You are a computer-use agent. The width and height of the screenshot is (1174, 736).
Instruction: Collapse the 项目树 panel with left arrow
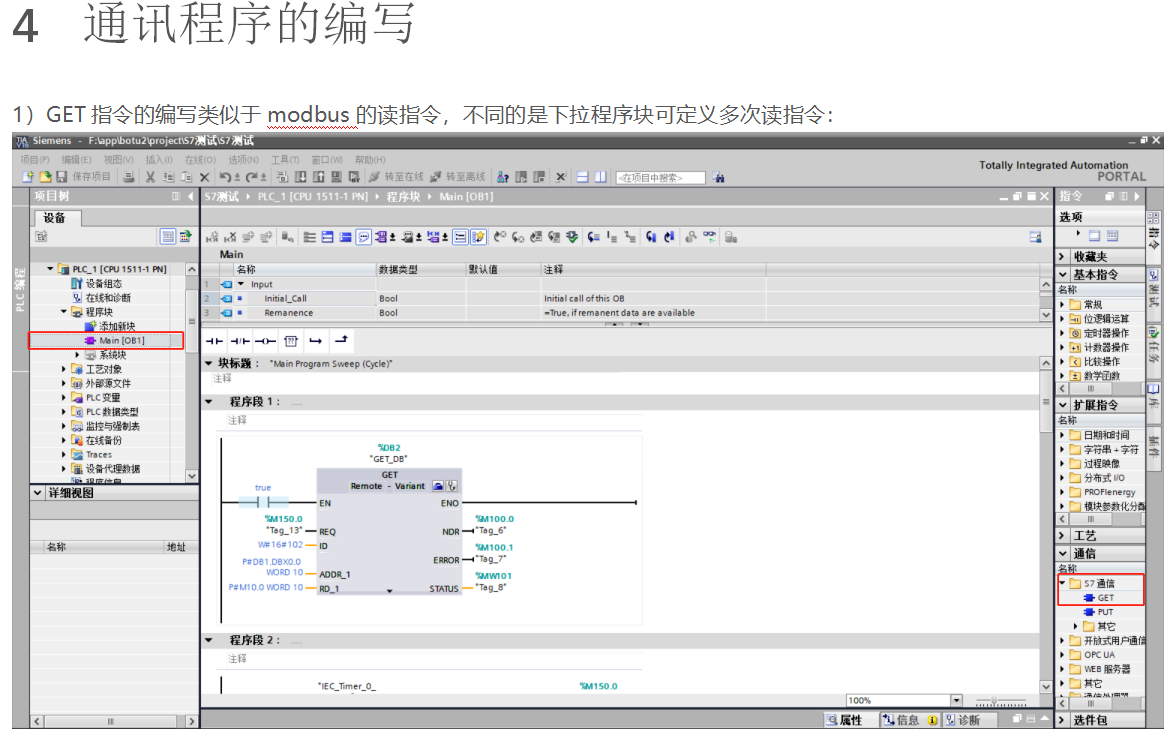pos(191,196)
